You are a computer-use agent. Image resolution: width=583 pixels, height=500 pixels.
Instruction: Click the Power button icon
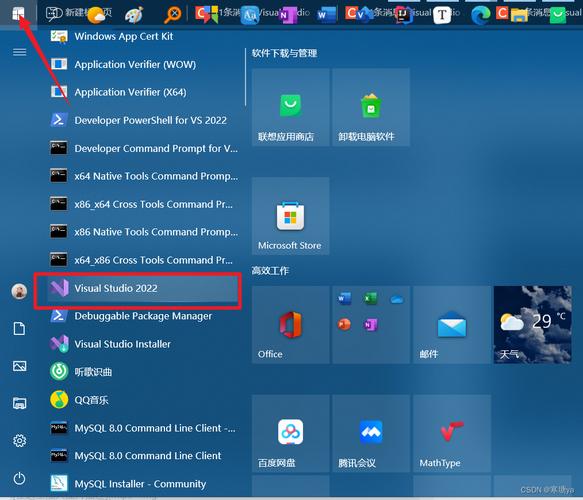(x=19, y=478)
